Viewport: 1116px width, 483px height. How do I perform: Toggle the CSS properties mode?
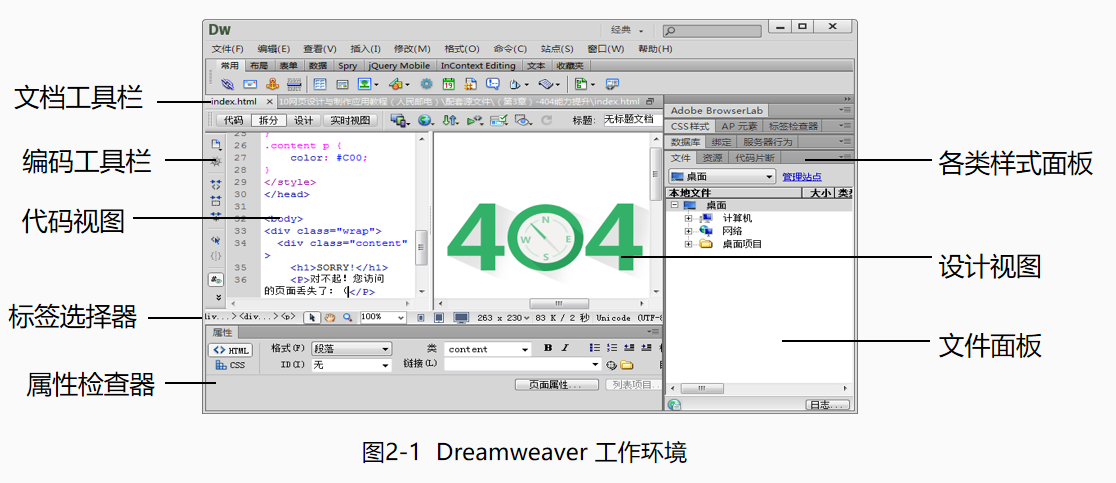pos(230,366)
